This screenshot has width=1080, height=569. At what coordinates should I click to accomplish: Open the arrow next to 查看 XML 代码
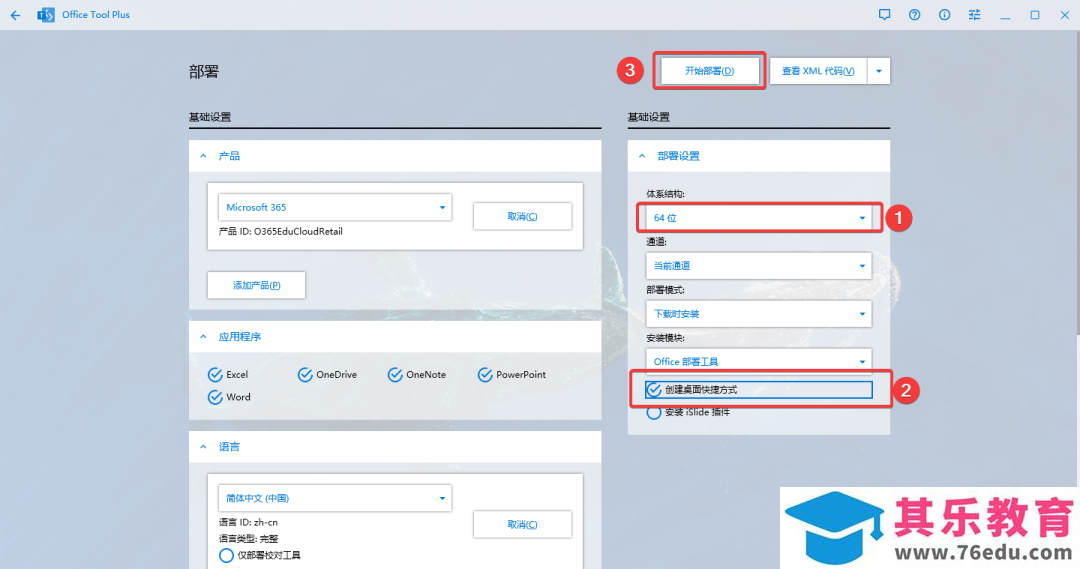coord(879,71)
